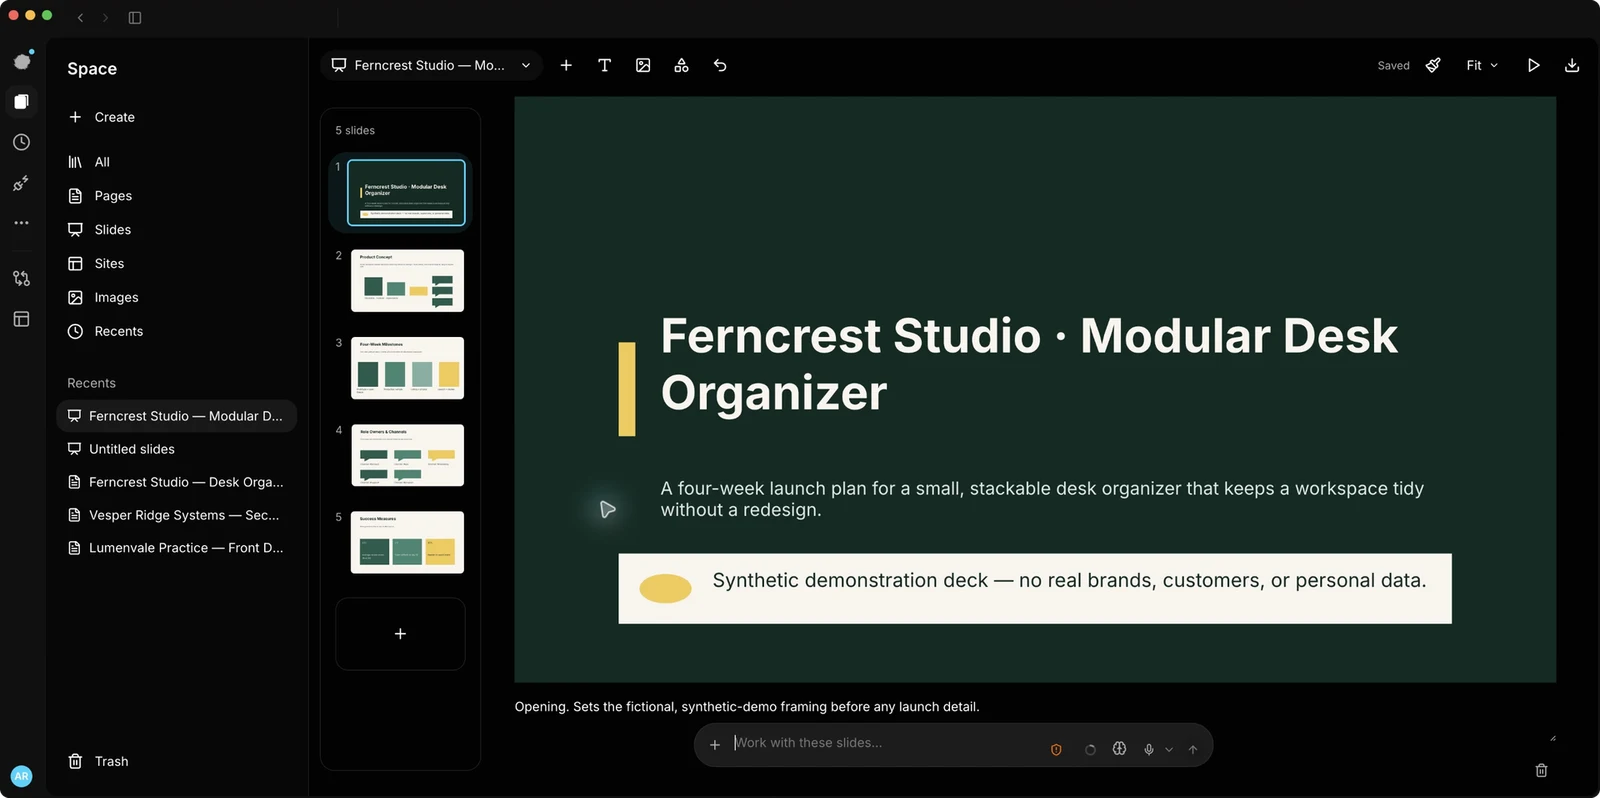Open the Untitled slides recent item

click(176, 449)
